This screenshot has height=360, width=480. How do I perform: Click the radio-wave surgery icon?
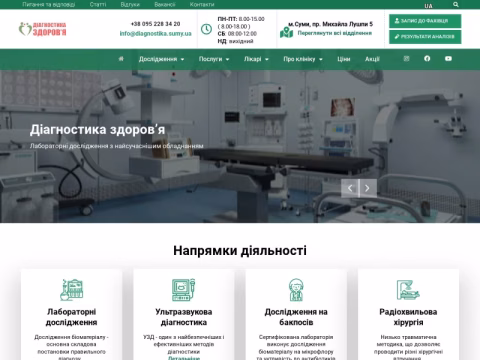408,290
